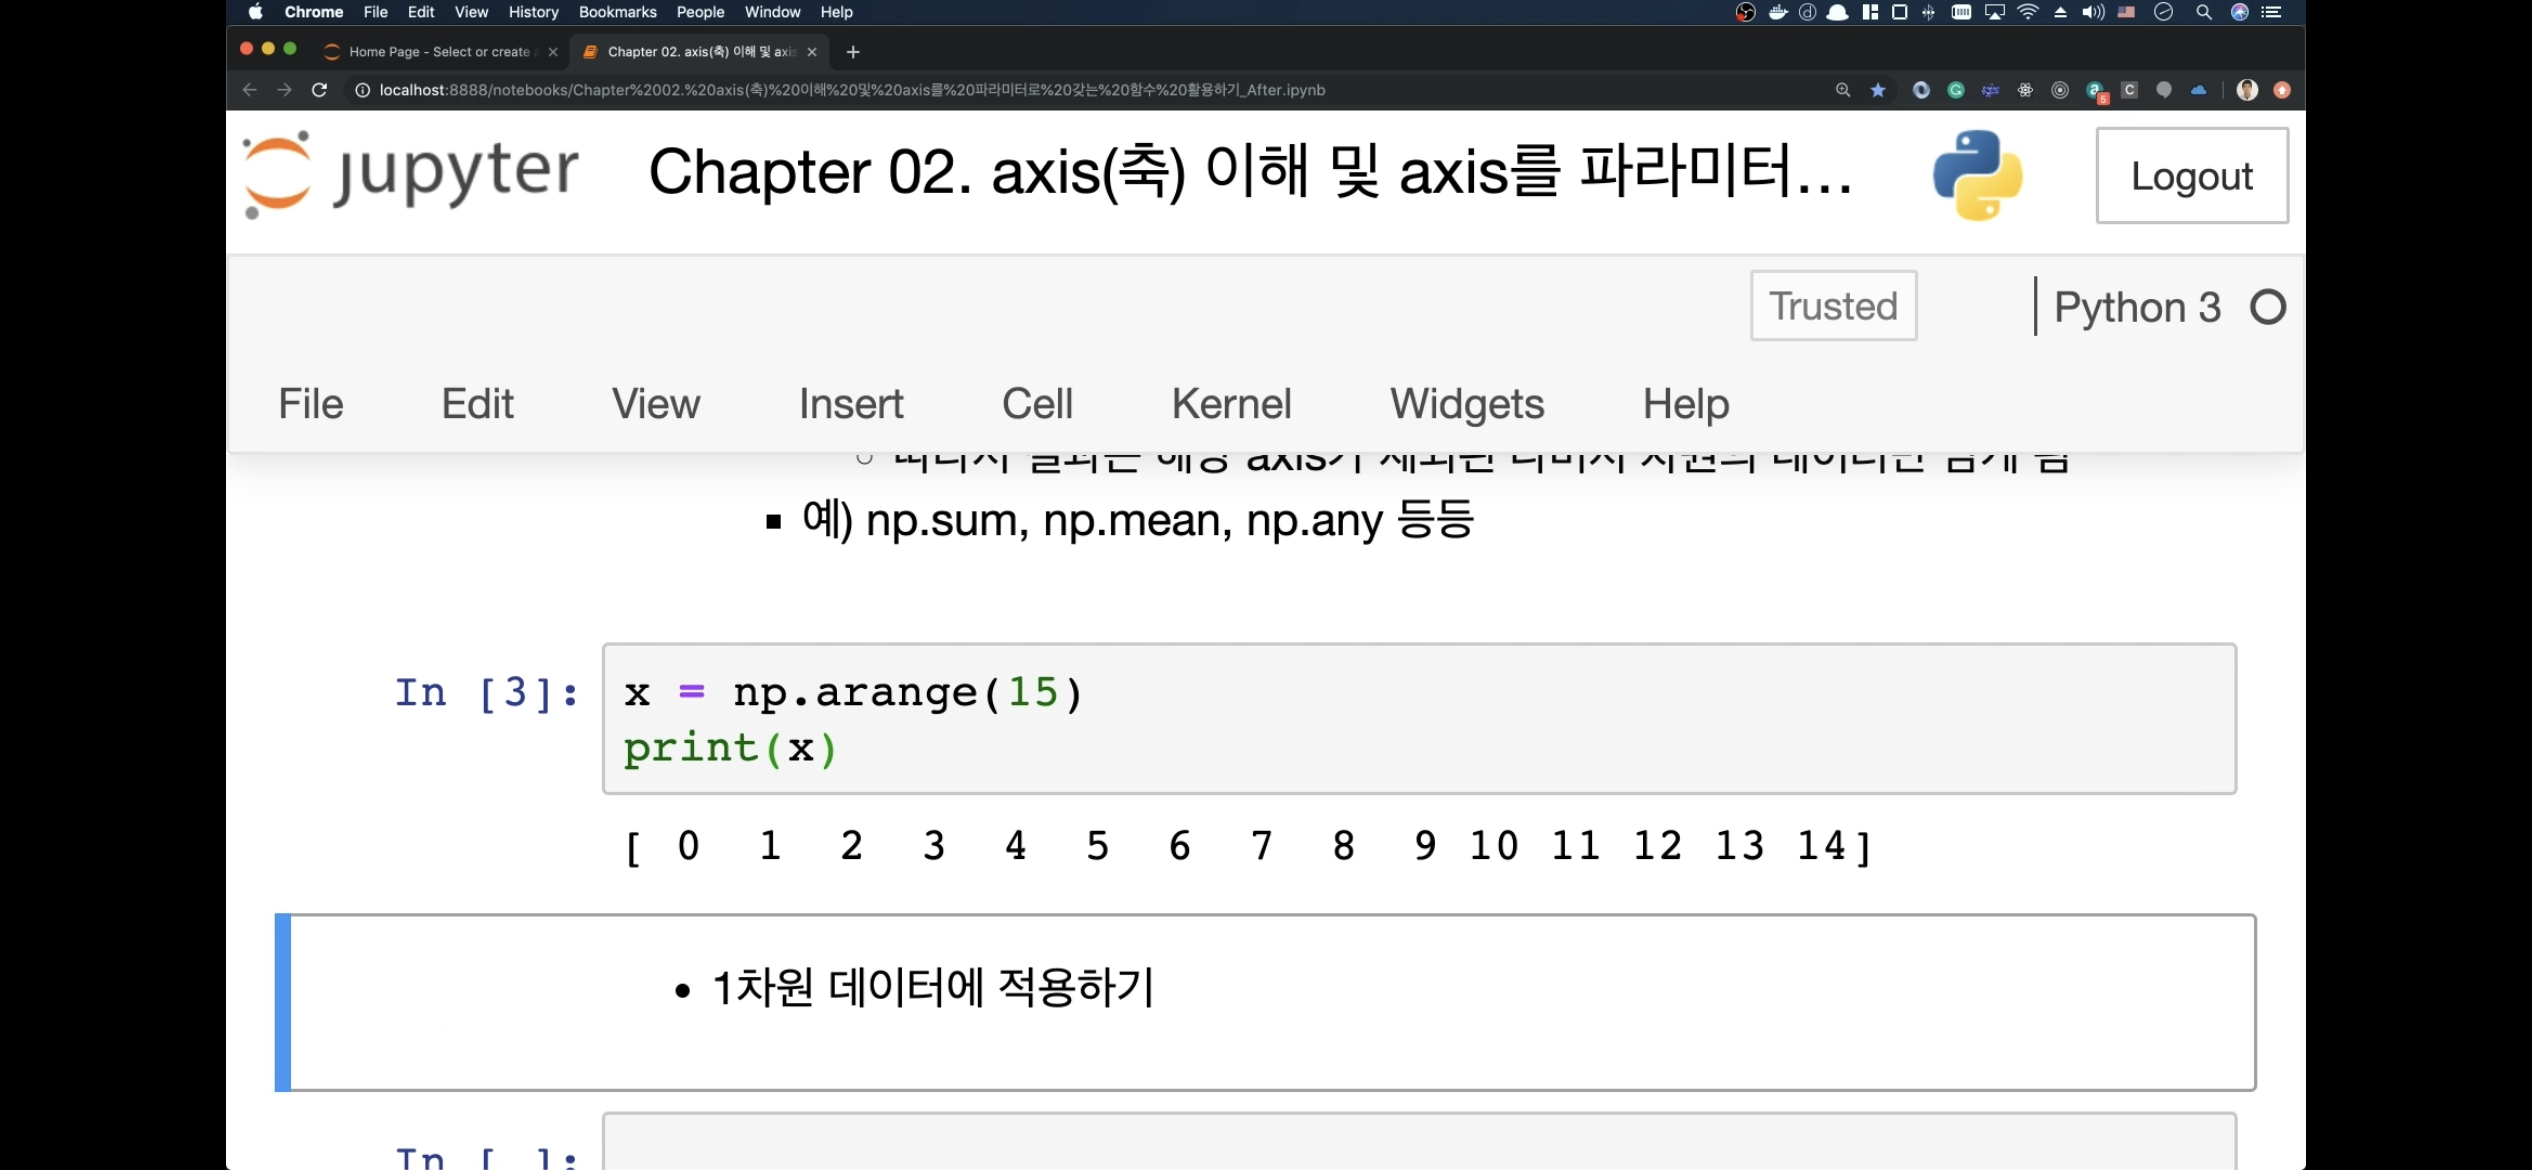The image size is (2532, 1170).
Task: Go forward in browser history
Action: tap(284, 90)
